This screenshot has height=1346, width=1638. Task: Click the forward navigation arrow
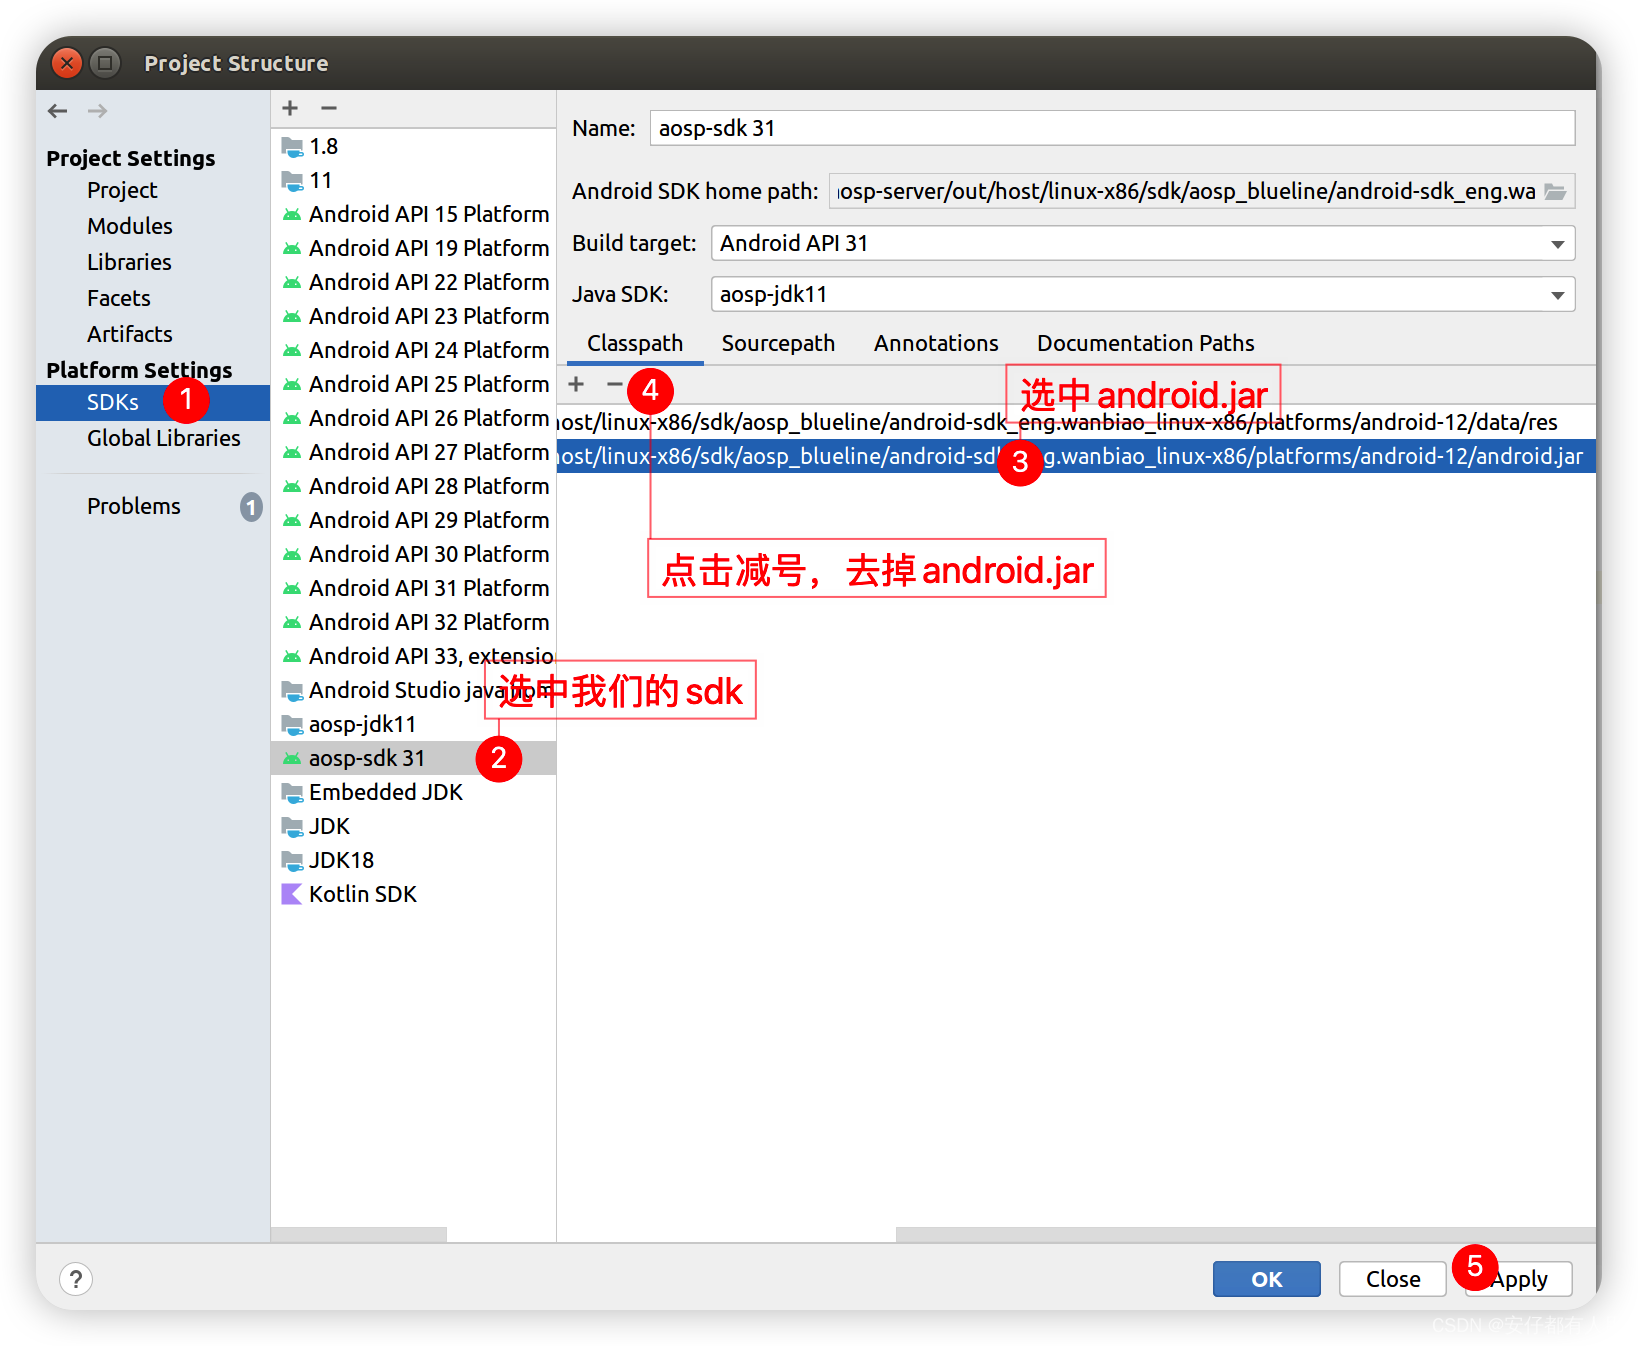(x=97, y=111)
